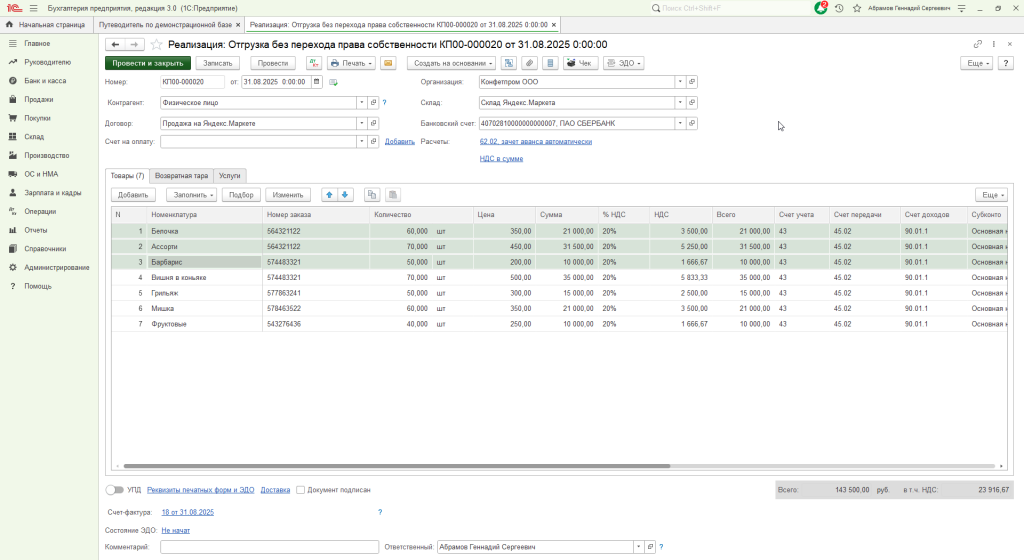Expand the Склад field dropdown arrow
The image size is (1024, 560).
tap(679, 103)
